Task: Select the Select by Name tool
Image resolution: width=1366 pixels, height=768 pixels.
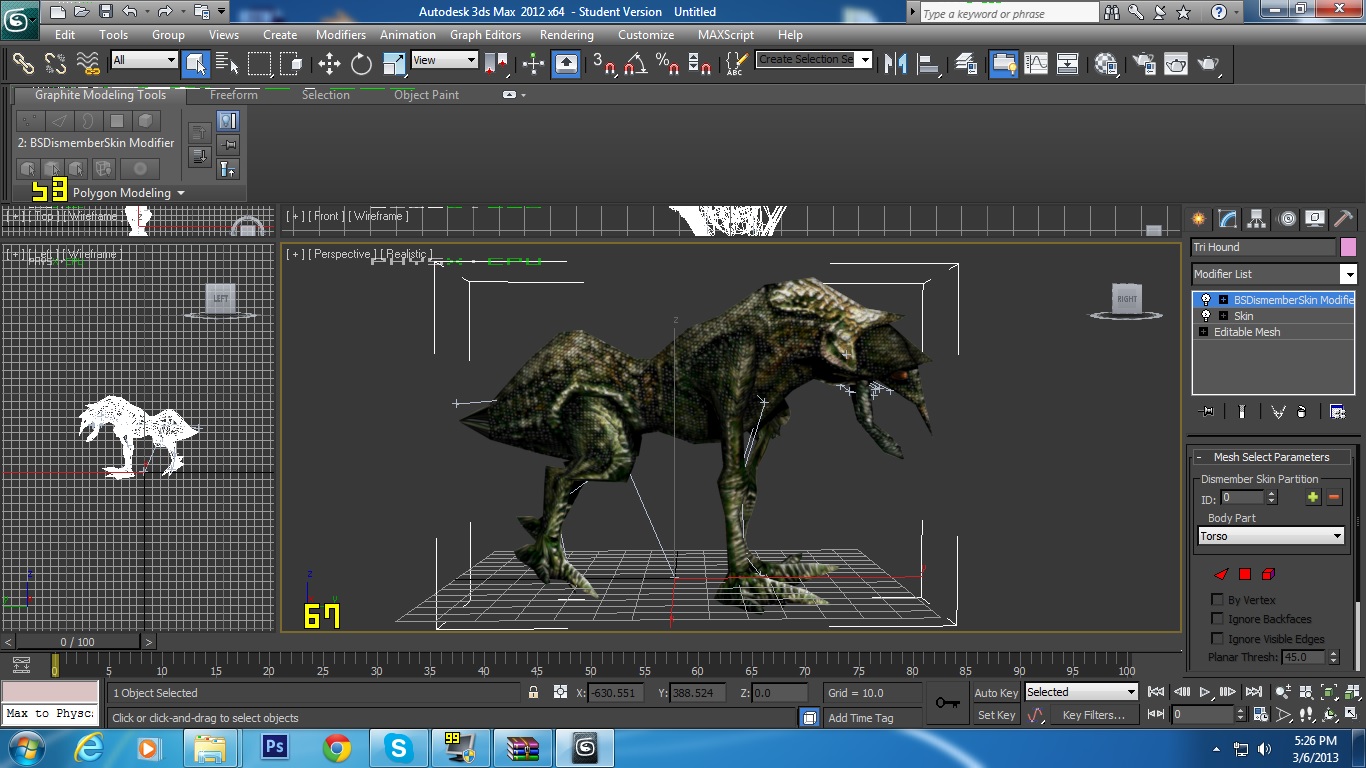Action: click(x=227, y=64)
